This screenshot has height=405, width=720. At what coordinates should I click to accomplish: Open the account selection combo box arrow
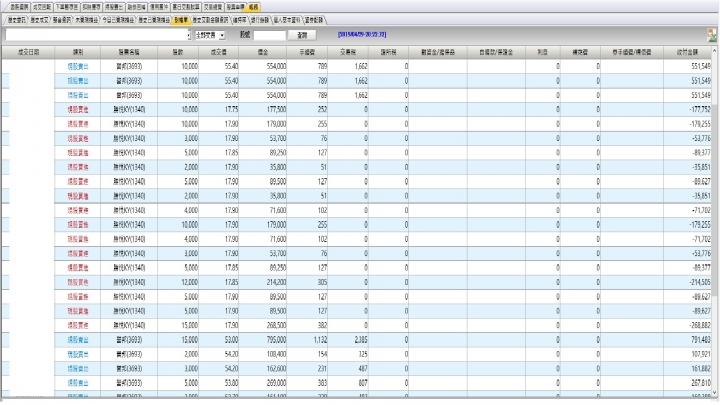189,35
